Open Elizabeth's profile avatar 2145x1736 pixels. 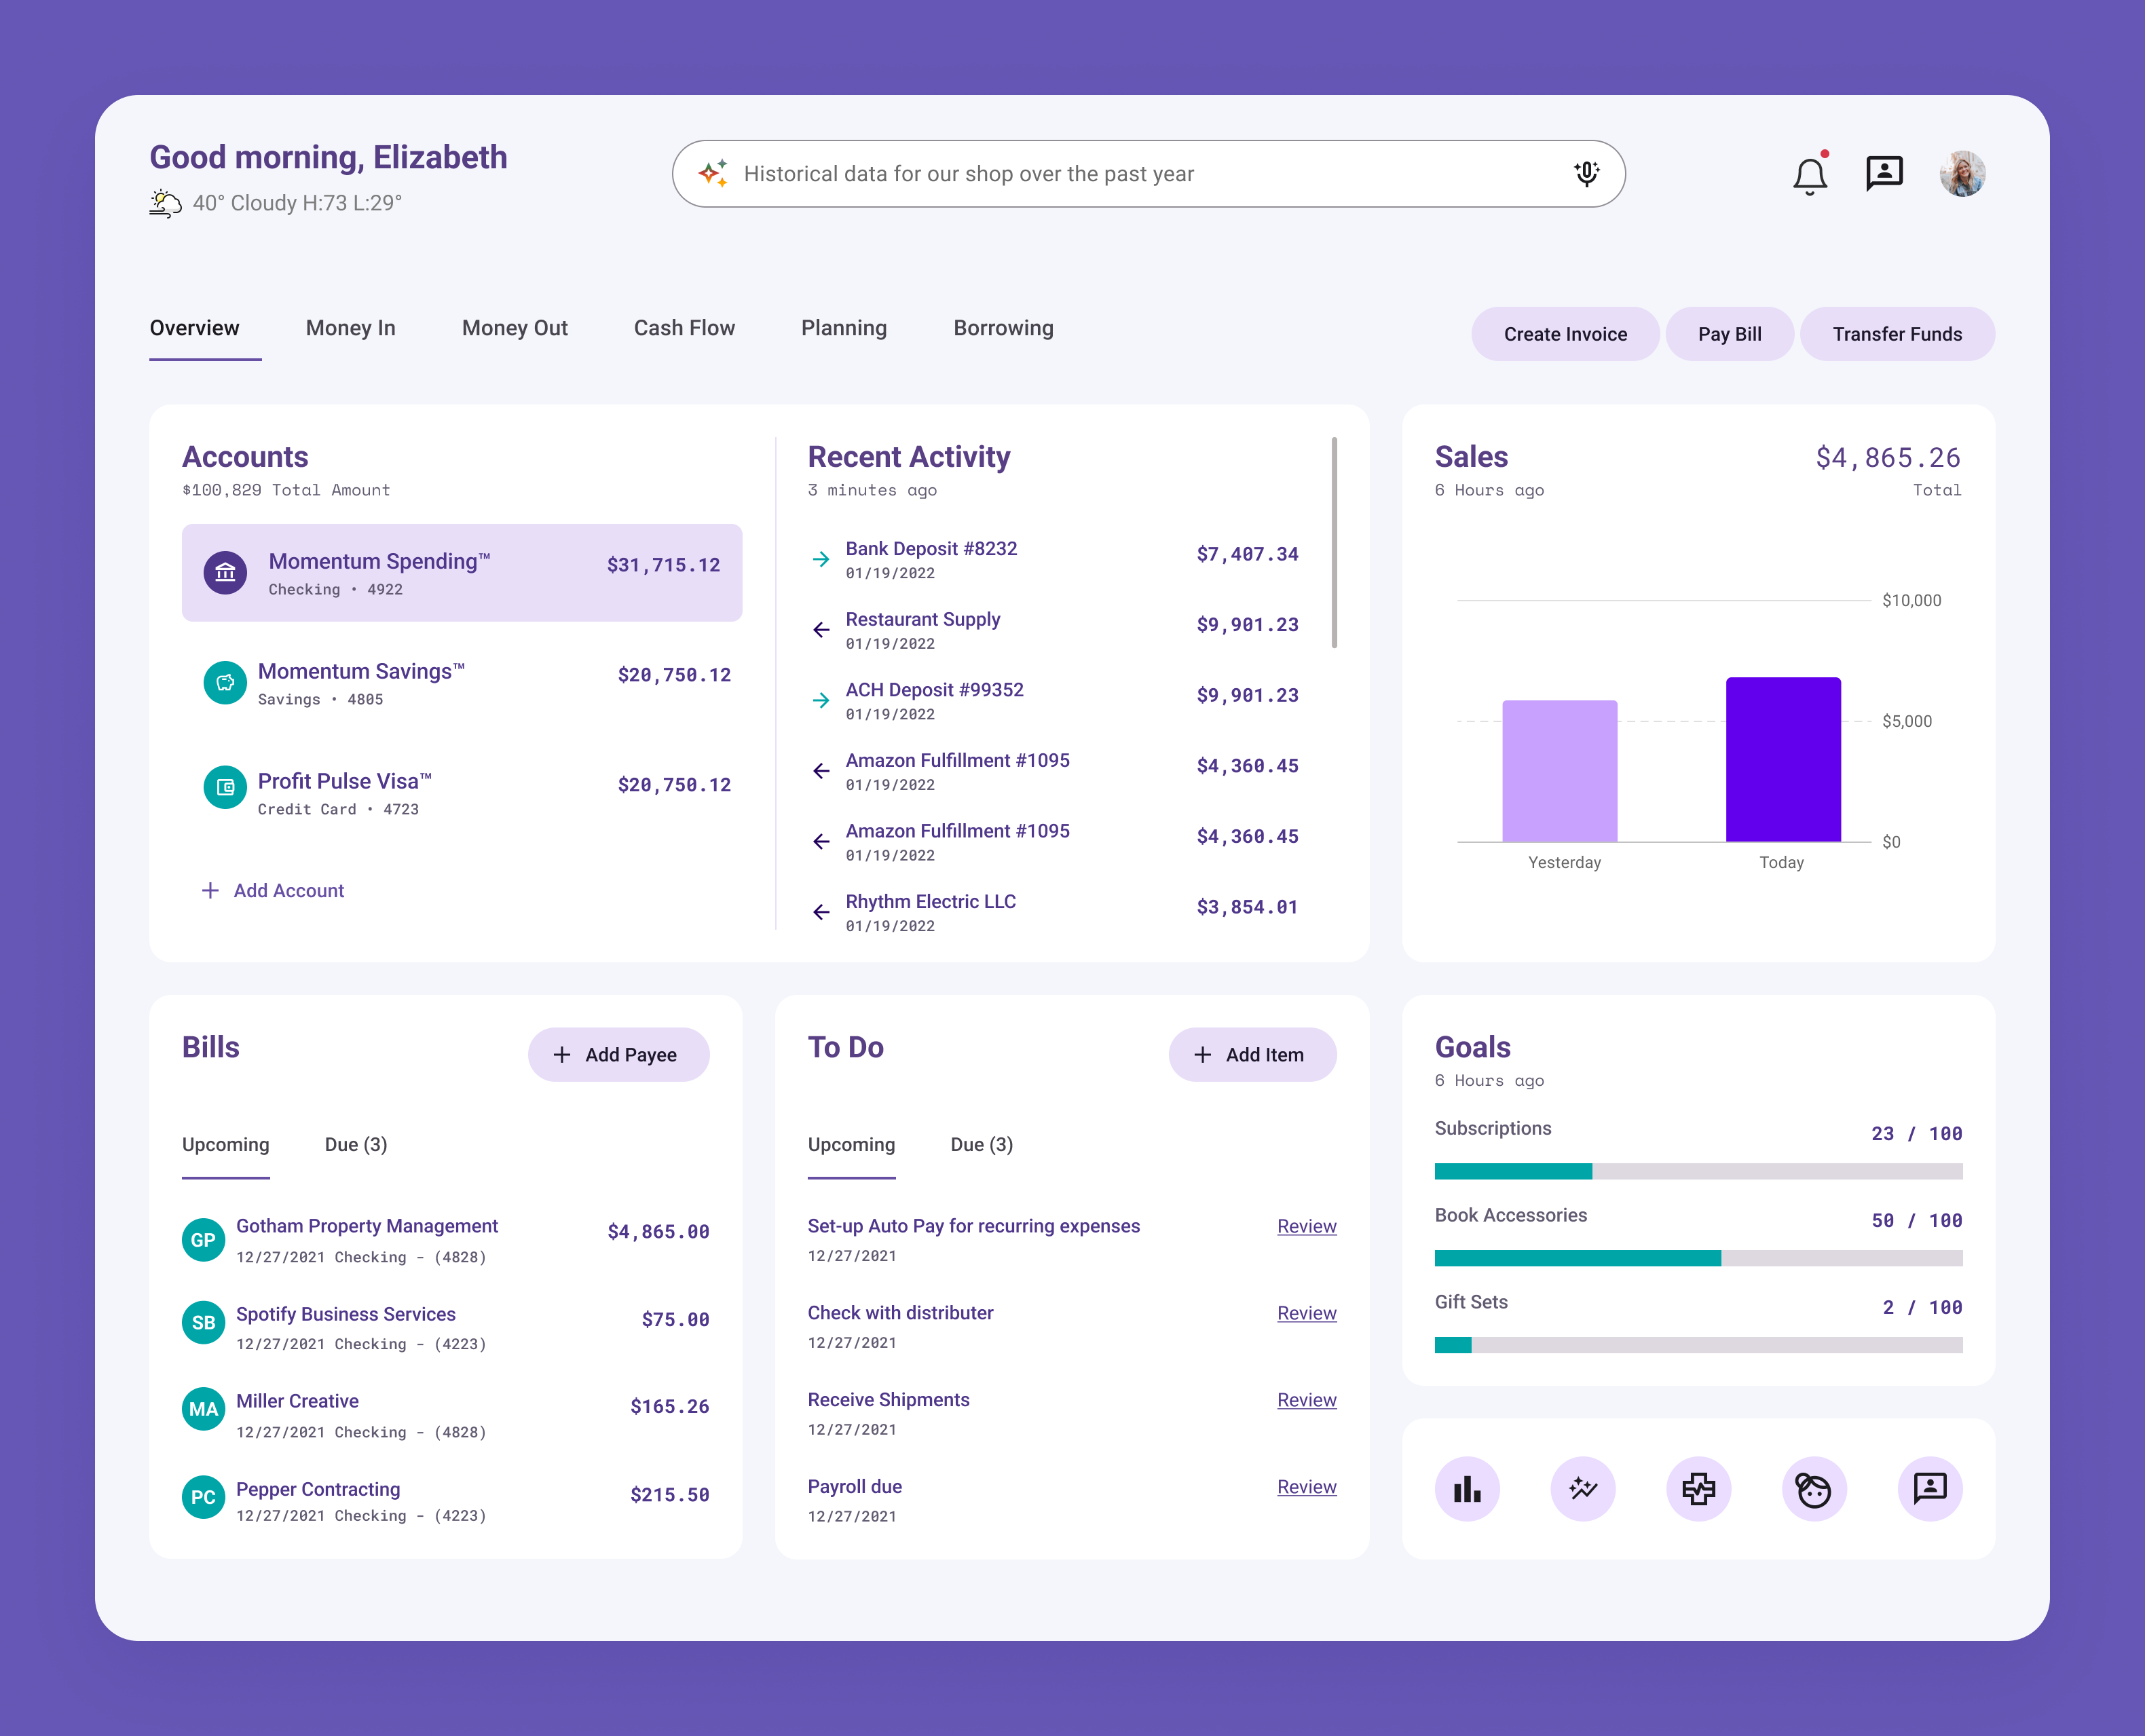point(1962,174)
